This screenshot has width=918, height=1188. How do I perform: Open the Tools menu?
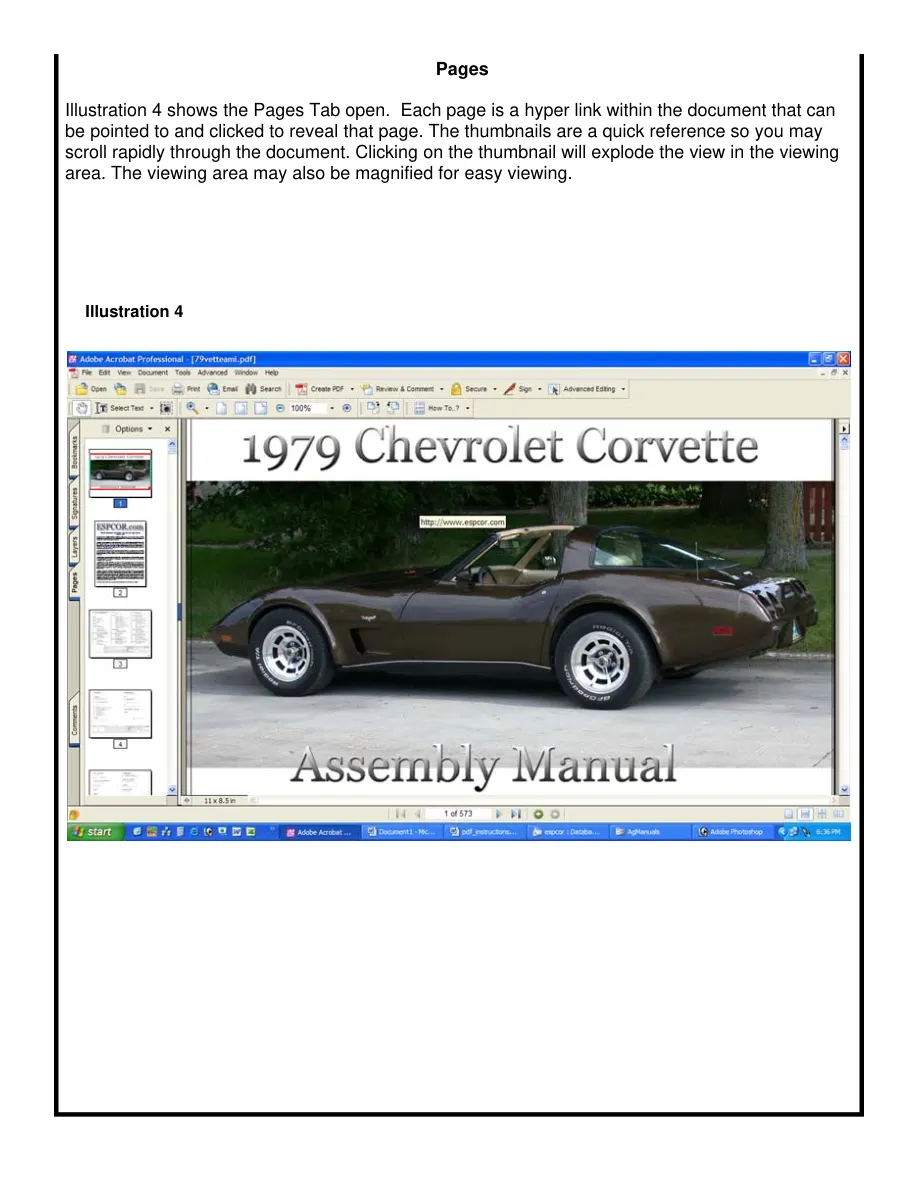(183, 373)
